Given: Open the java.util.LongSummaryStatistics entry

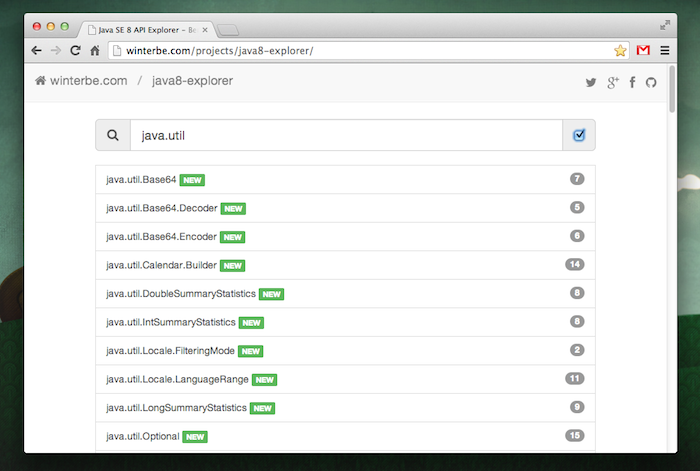Looking at the screenshot, I should (x=345, y=408).
